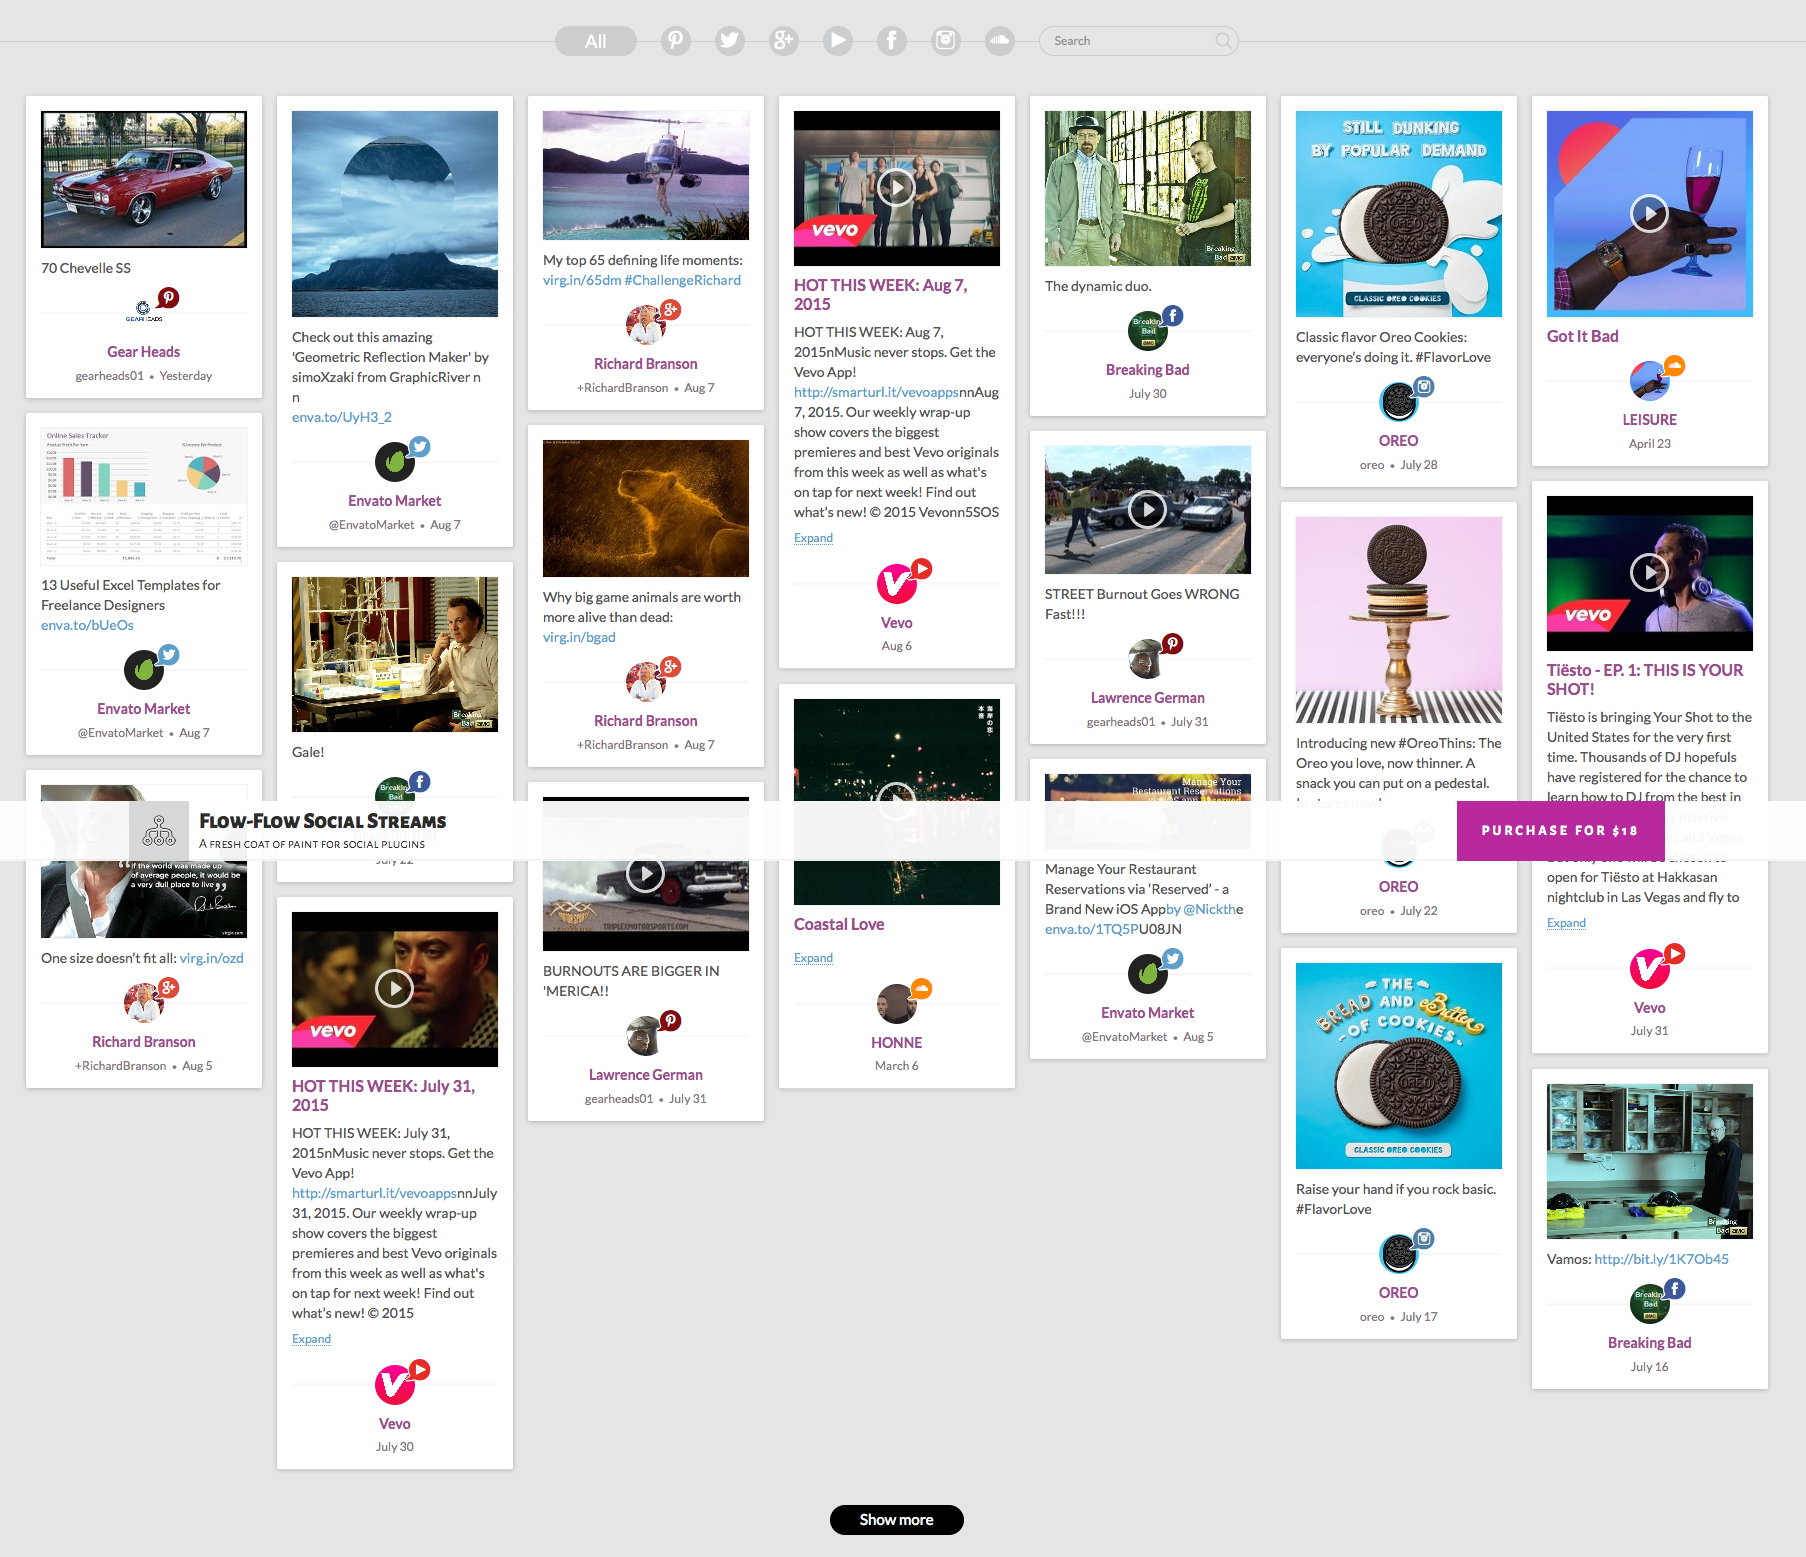
Task: Open virg.in/ozd link
Action: pyautogui.click(x=212, y=958)
